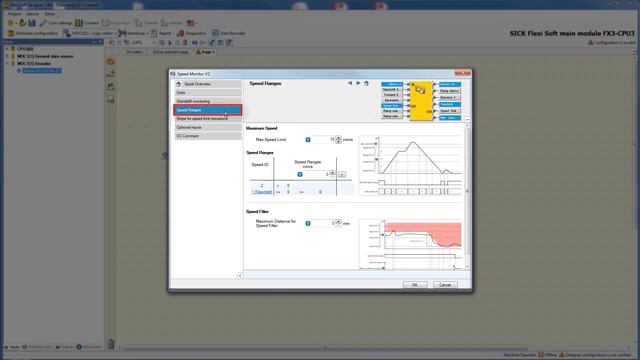Open Slope for speed limit transitions section
Screen dimensions: 640x360
click(x=208, y=118)
